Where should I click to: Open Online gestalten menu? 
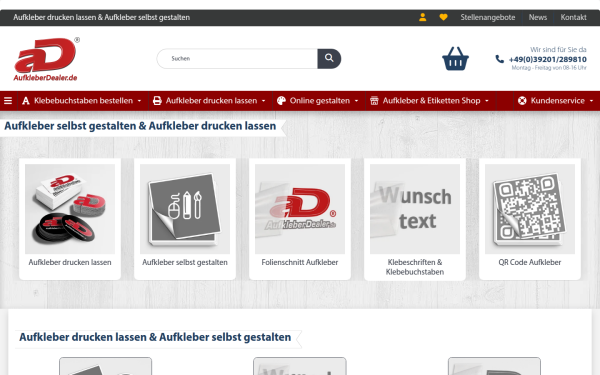[320, 101]
